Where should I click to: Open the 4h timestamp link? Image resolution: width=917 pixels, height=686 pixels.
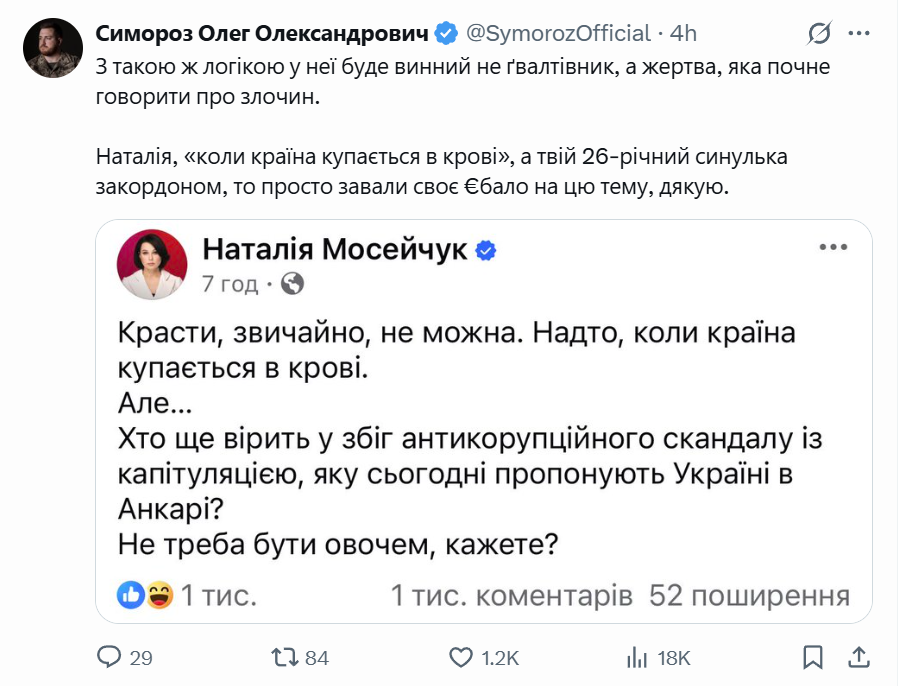coord(684,33)
